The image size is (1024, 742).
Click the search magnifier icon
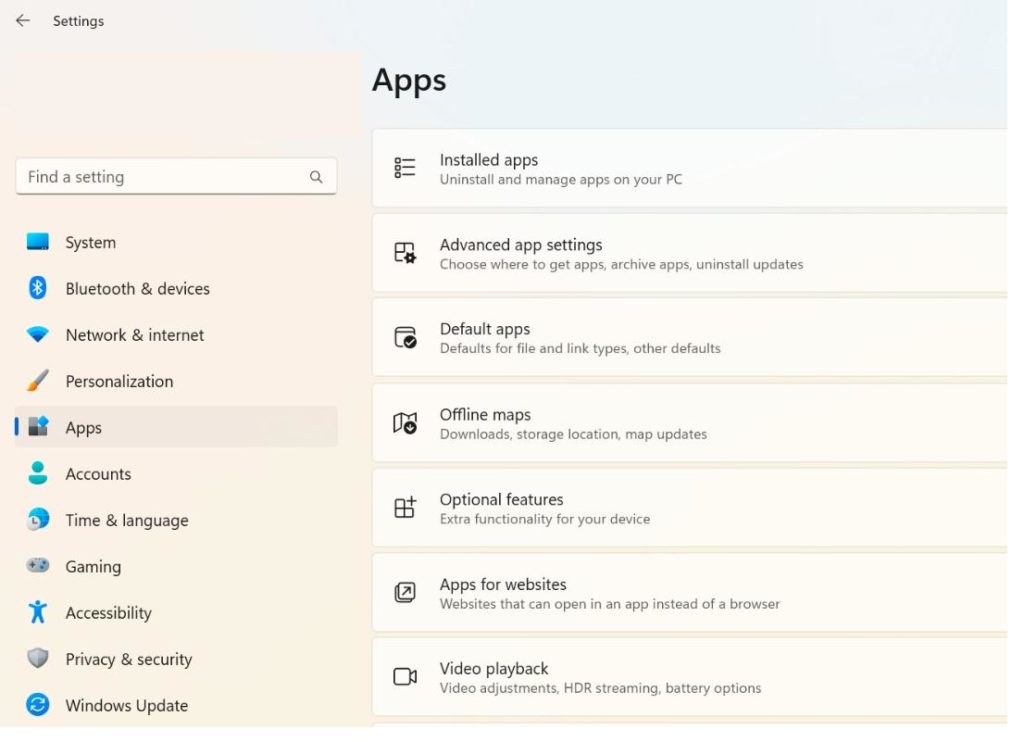(316, 177)
